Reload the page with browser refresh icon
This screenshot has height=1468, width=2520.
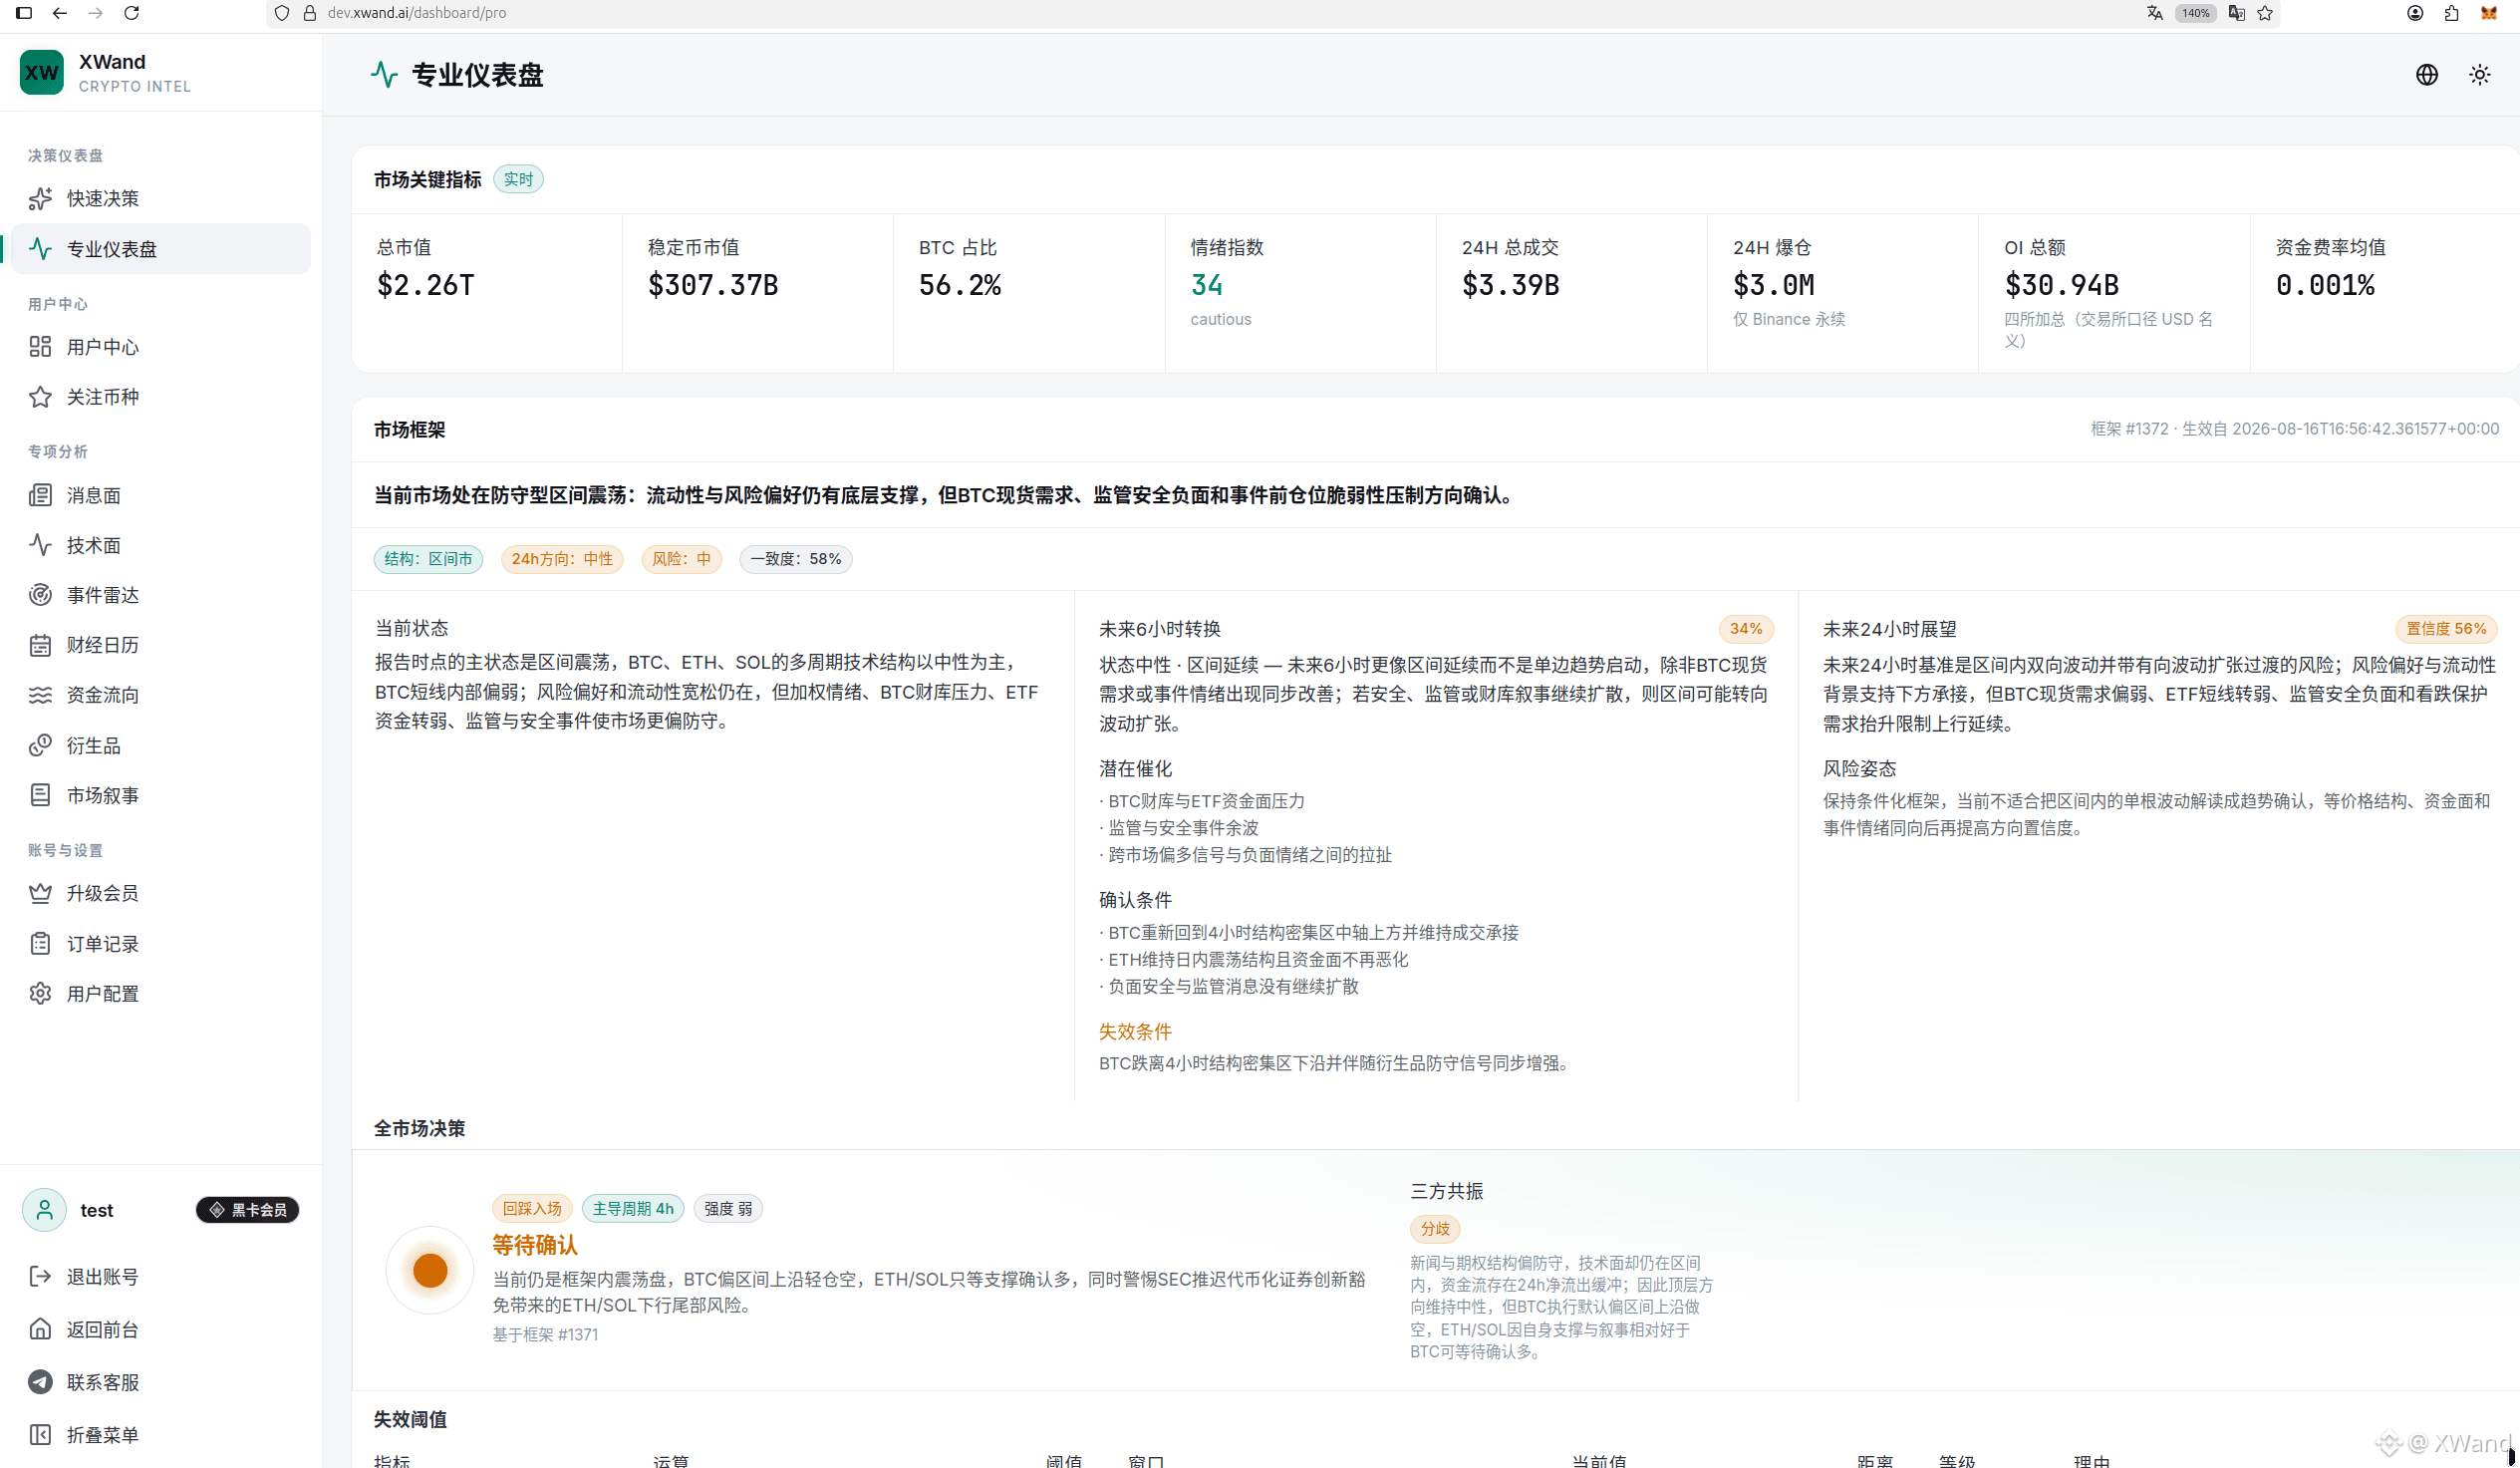tap(131, 13)
